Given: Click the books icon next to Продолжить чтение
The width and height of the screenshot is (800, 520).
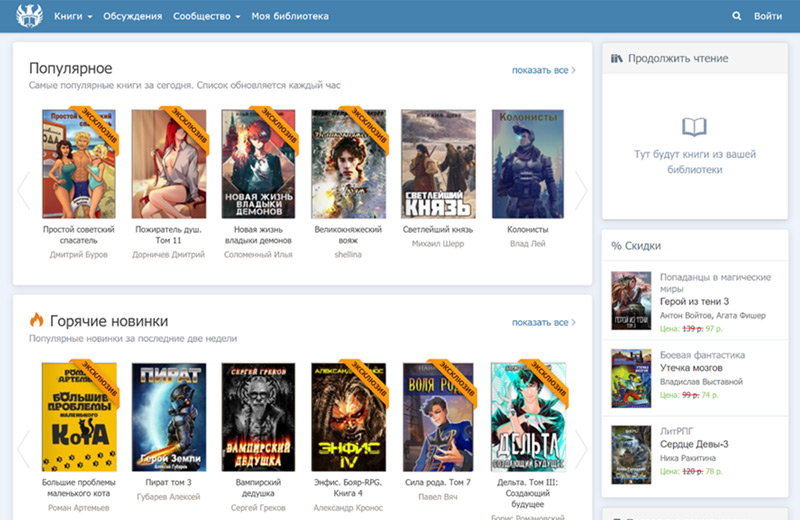Looking at the screenshot, I should click(616, 58).
